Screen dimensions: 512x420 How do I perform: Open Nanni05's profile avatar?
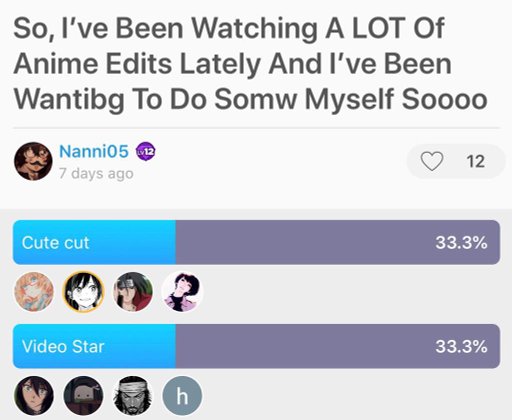(x=33, y=162)
